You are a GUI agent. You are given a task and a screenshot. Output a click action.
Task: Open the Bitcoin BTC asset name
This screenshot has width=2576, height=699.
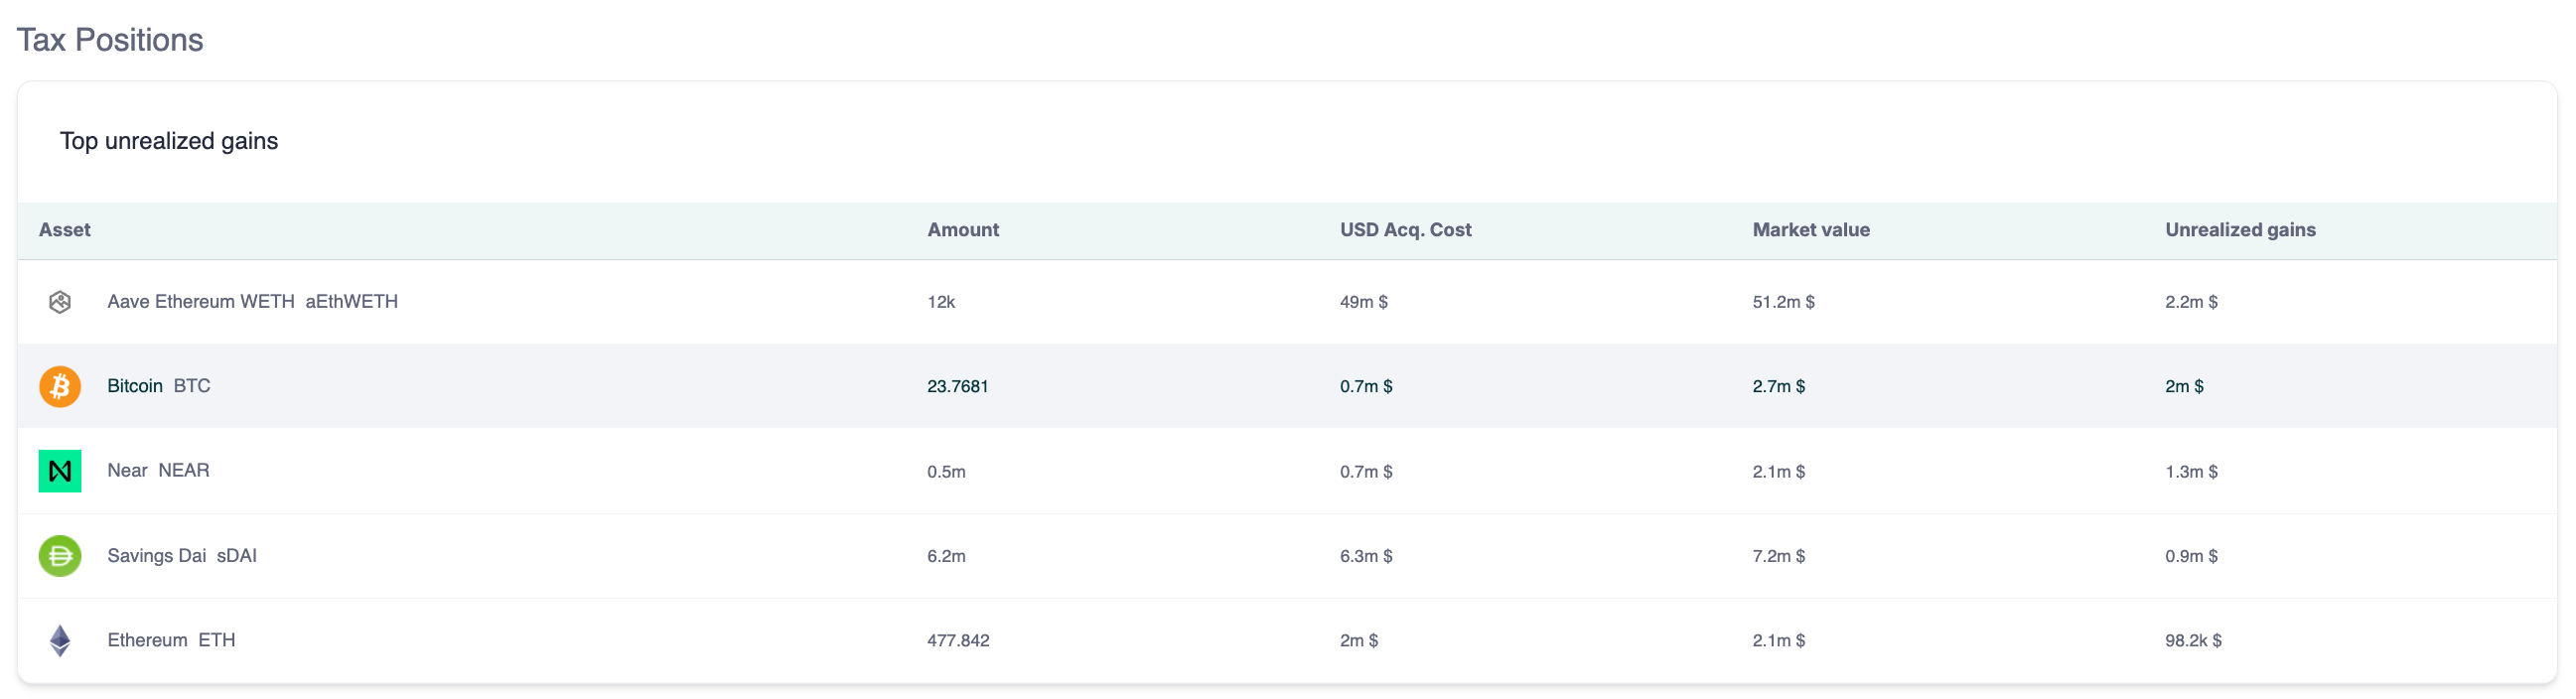click(158, 386)
